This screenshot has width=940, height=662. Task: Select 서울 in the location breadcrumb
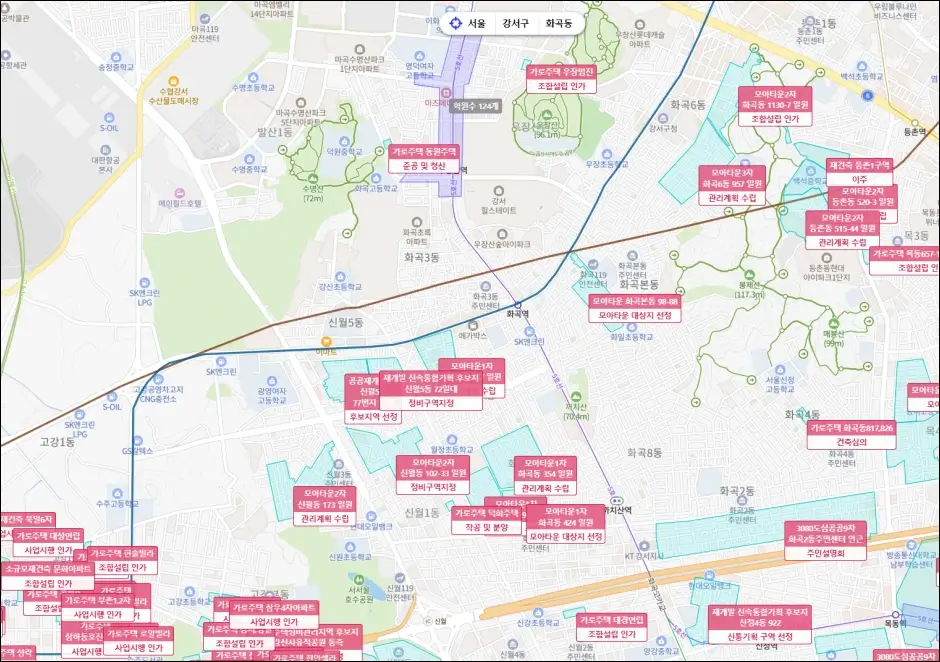[477, 24]
